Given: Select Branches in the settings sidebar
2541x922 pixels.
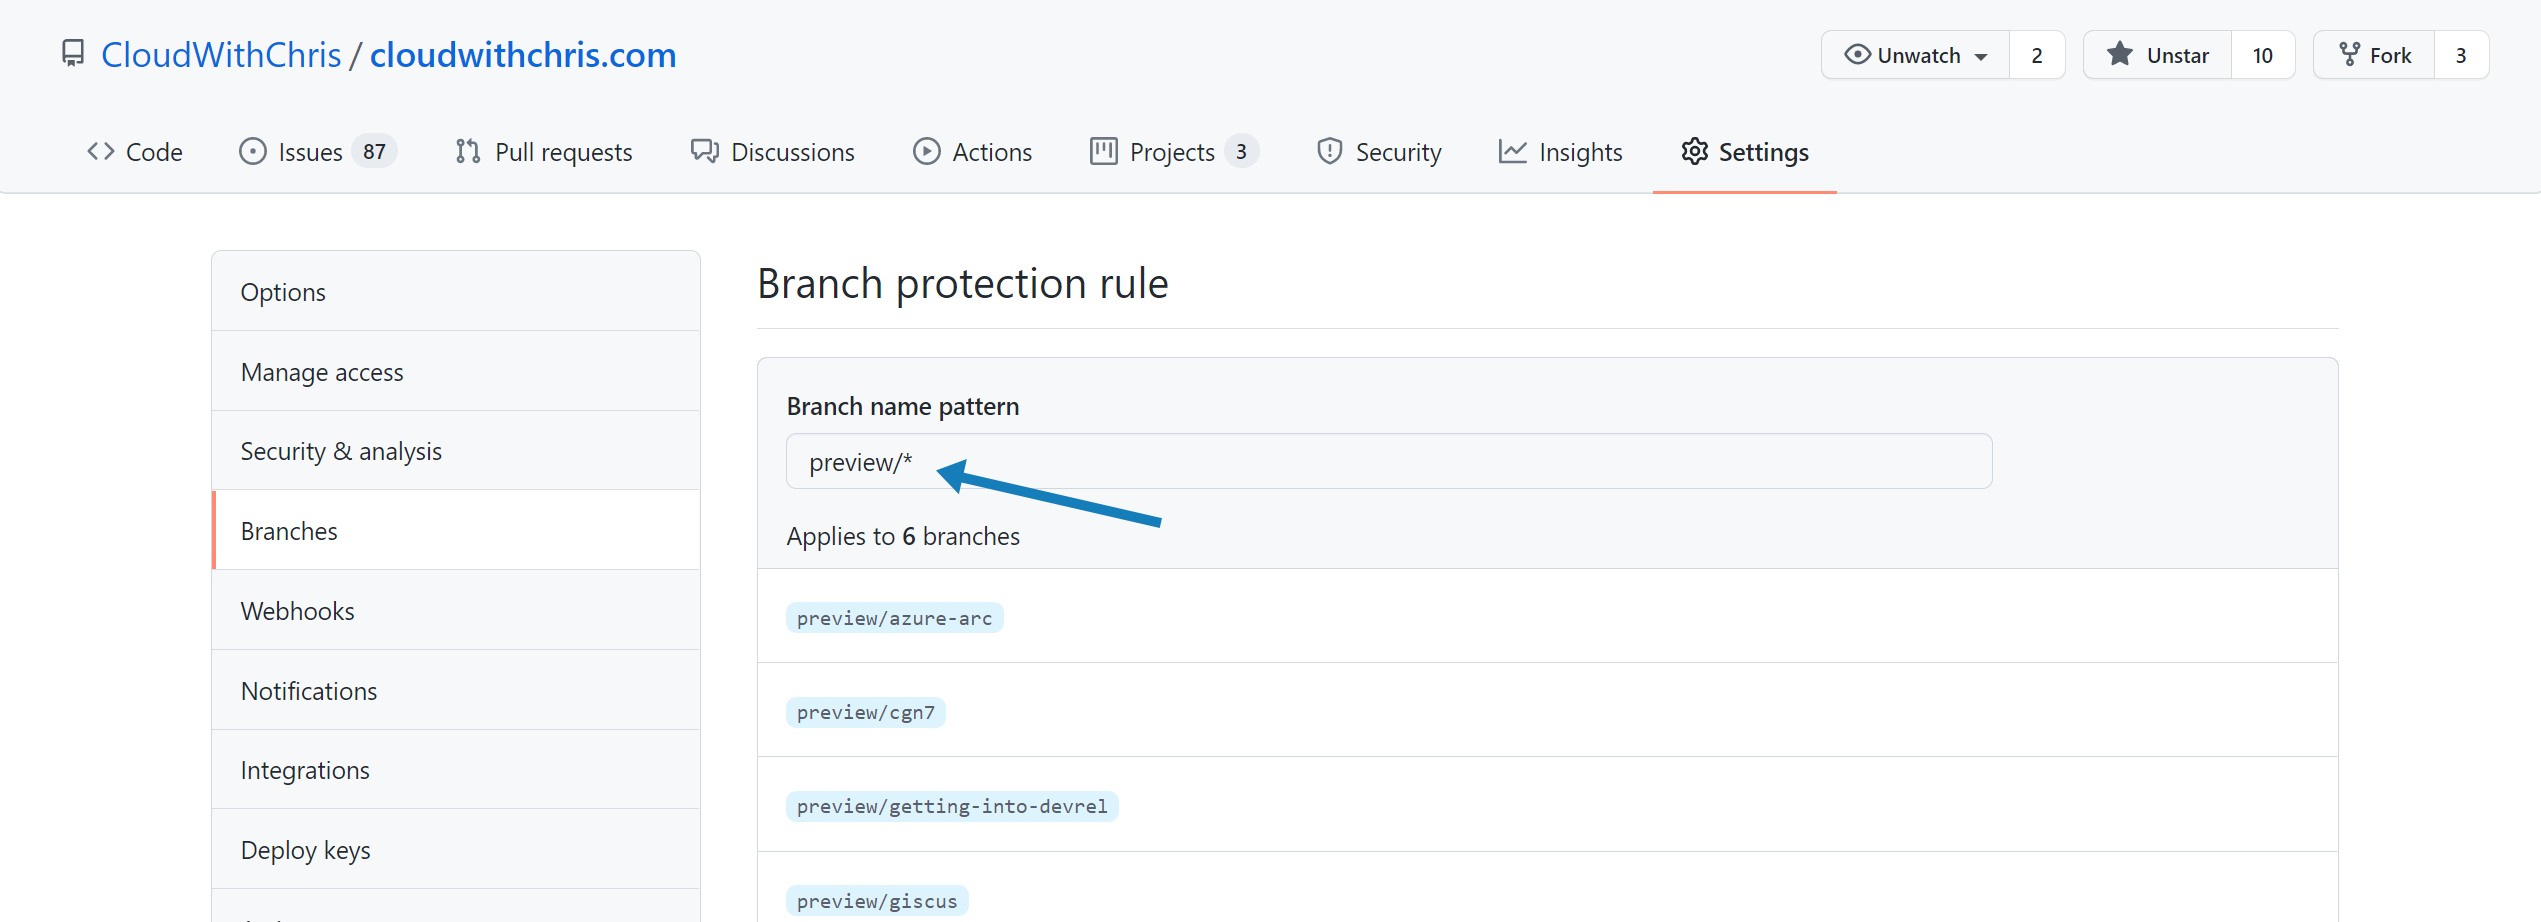Looking at the screenshot, I should (289, 530).
